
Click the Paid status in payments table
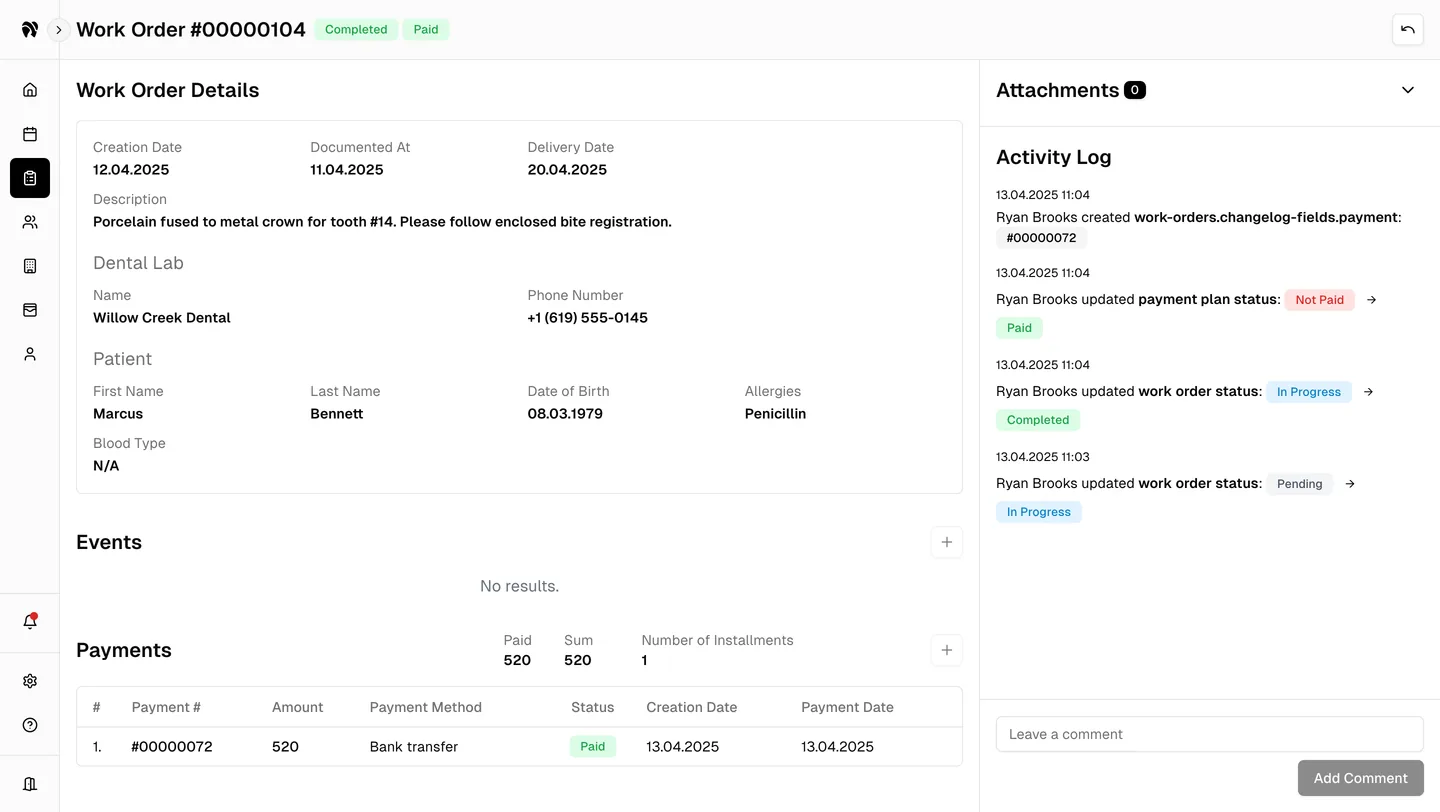click(593, 746)
